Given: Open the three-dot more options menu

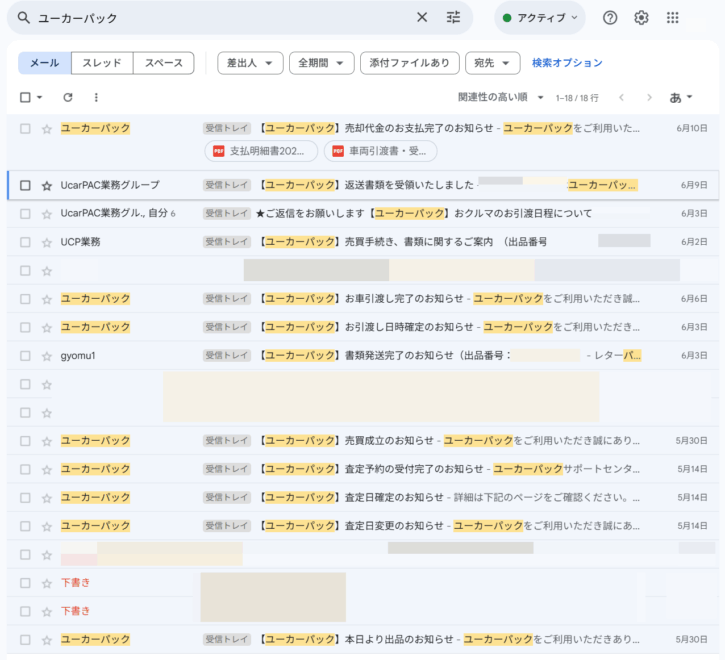Looking at the screenshot, I should pyautogui.click(x=96, y=97).
